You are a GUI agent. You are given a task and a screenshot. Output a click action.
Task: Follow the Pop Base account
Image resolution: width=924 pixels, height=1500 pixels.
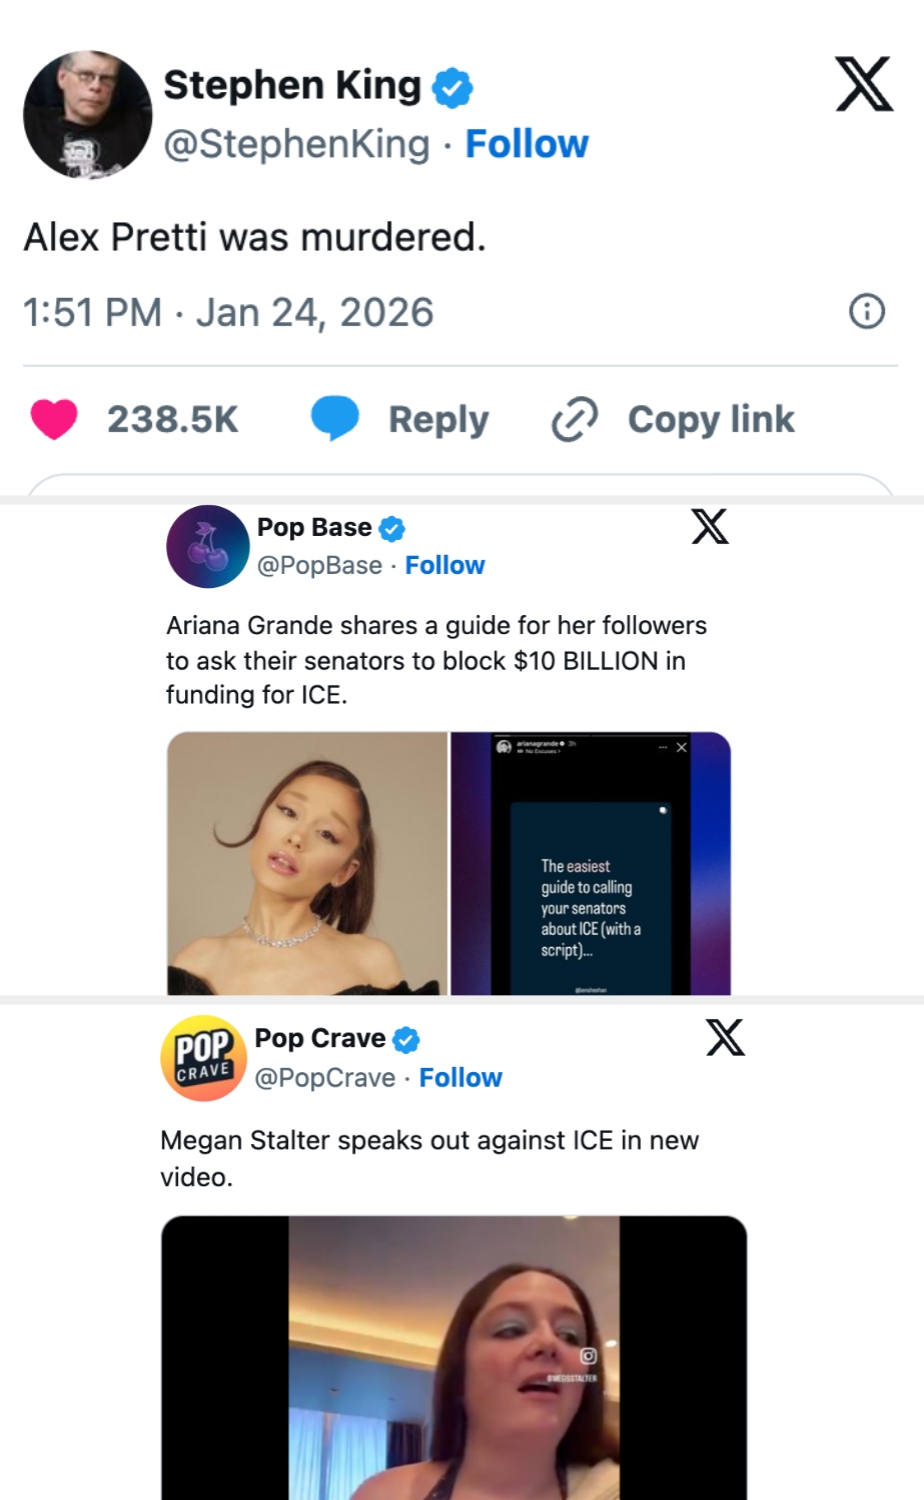446,565
